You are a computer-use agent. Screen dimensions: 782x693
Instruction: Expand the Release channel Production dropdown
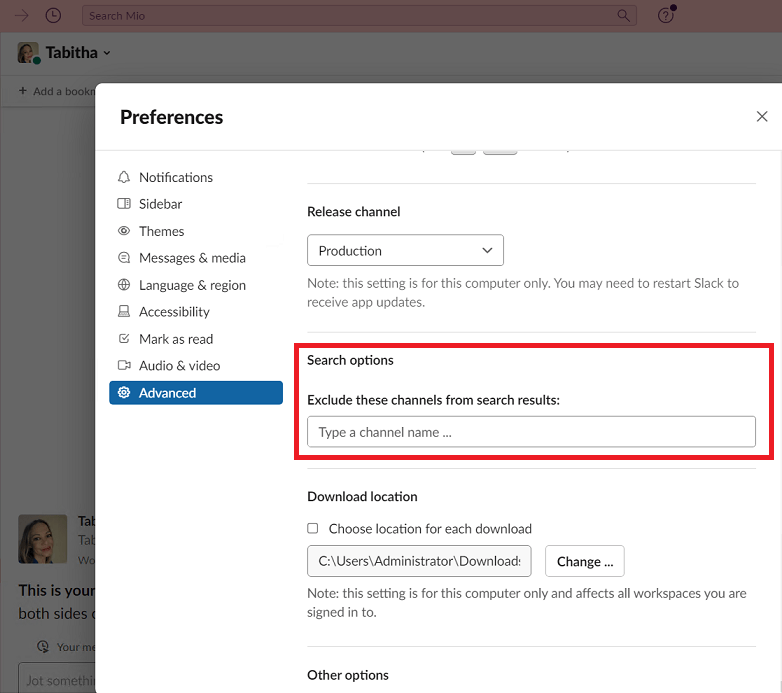tap(405, 251)
